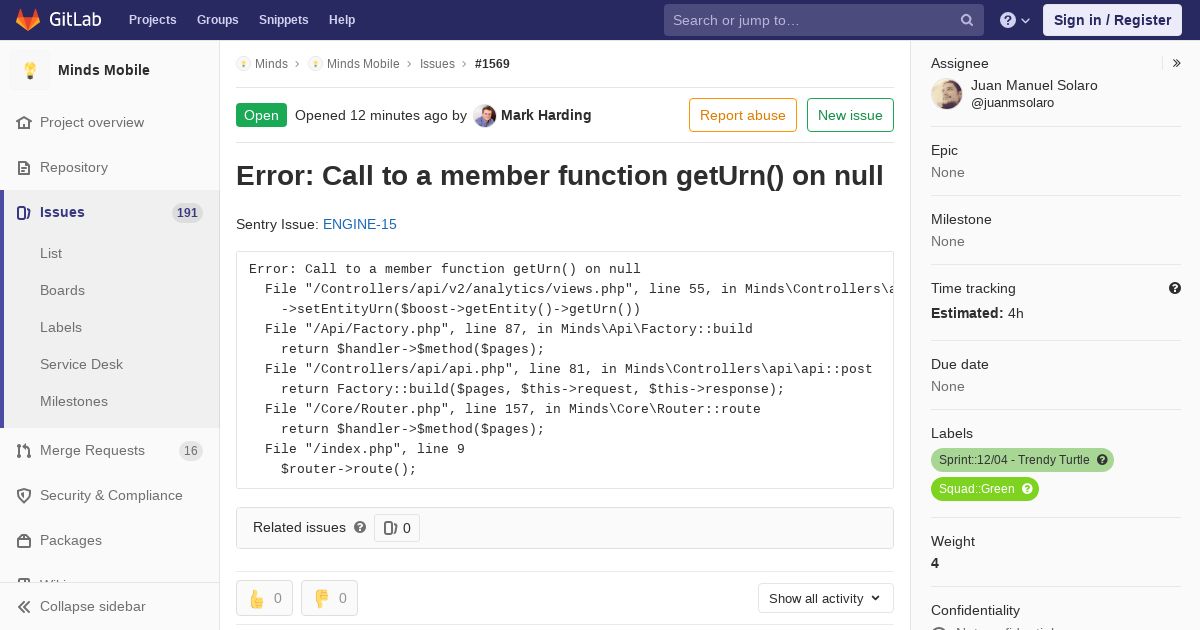Click the Minds breadcrumb link

271,63
